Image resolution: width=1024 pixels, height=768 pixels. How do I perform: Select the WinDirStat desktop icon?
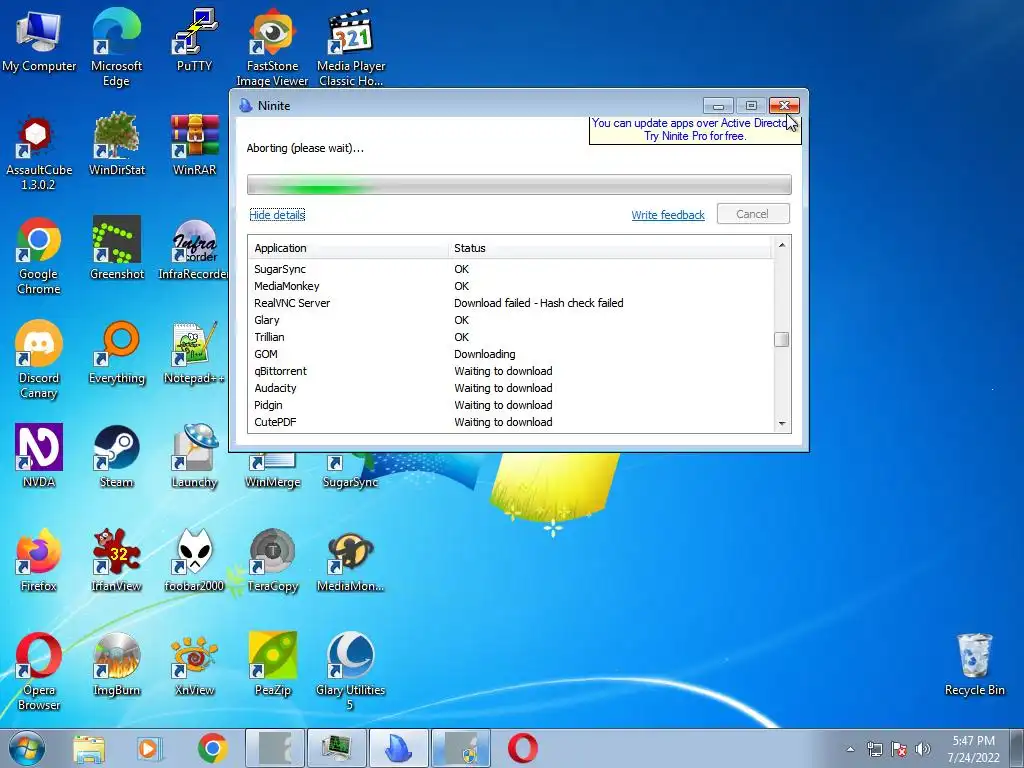click(x=116, y=144)
